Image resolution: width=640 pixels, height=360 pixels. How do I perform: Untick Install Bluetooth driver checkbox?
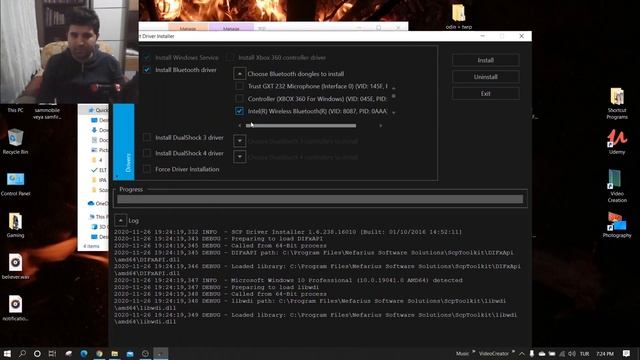click(147, 70)
